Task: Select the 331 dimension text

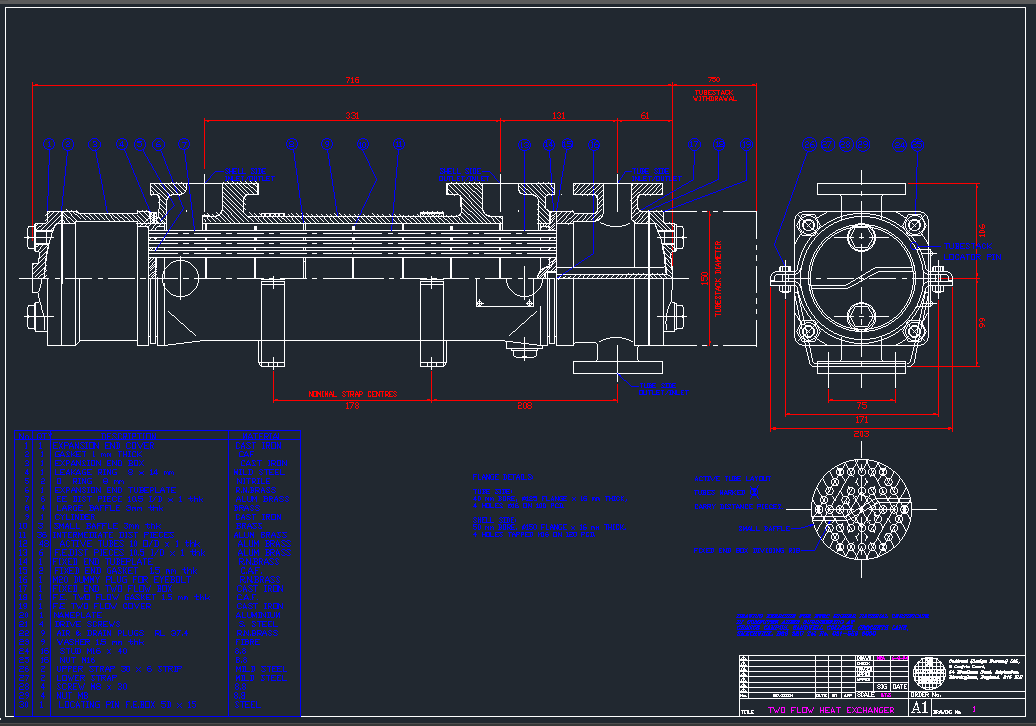Action: [x=352, y=116]
